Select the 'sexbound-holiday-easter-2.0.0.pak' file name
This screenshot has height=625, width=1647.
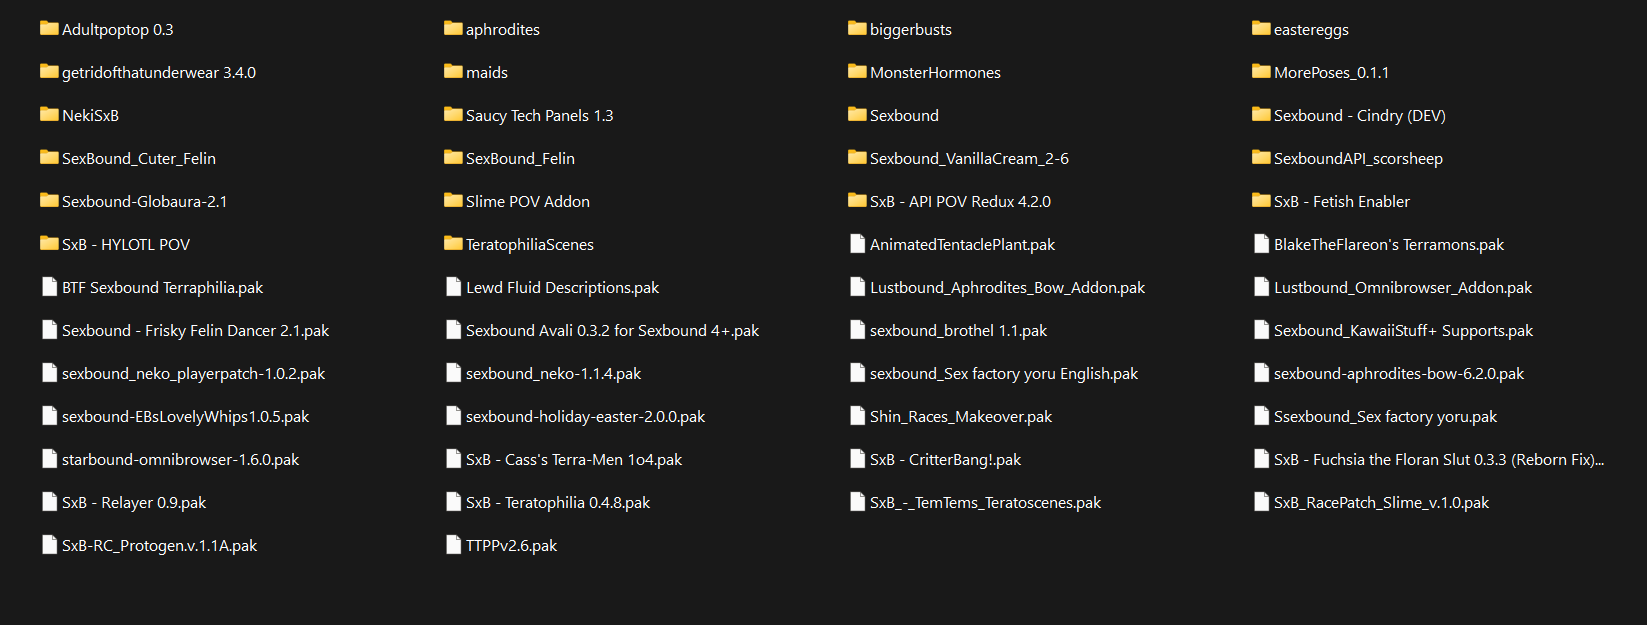[x=586, y=417]
